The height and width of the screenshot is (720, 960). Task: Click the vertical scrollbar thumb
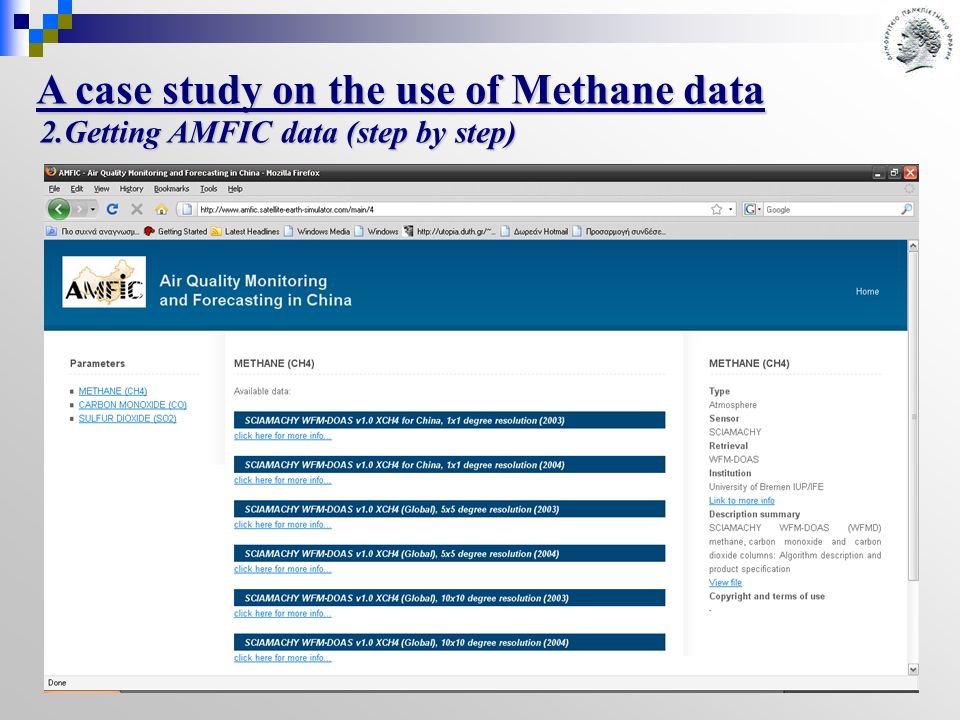(x=913, y=416)
